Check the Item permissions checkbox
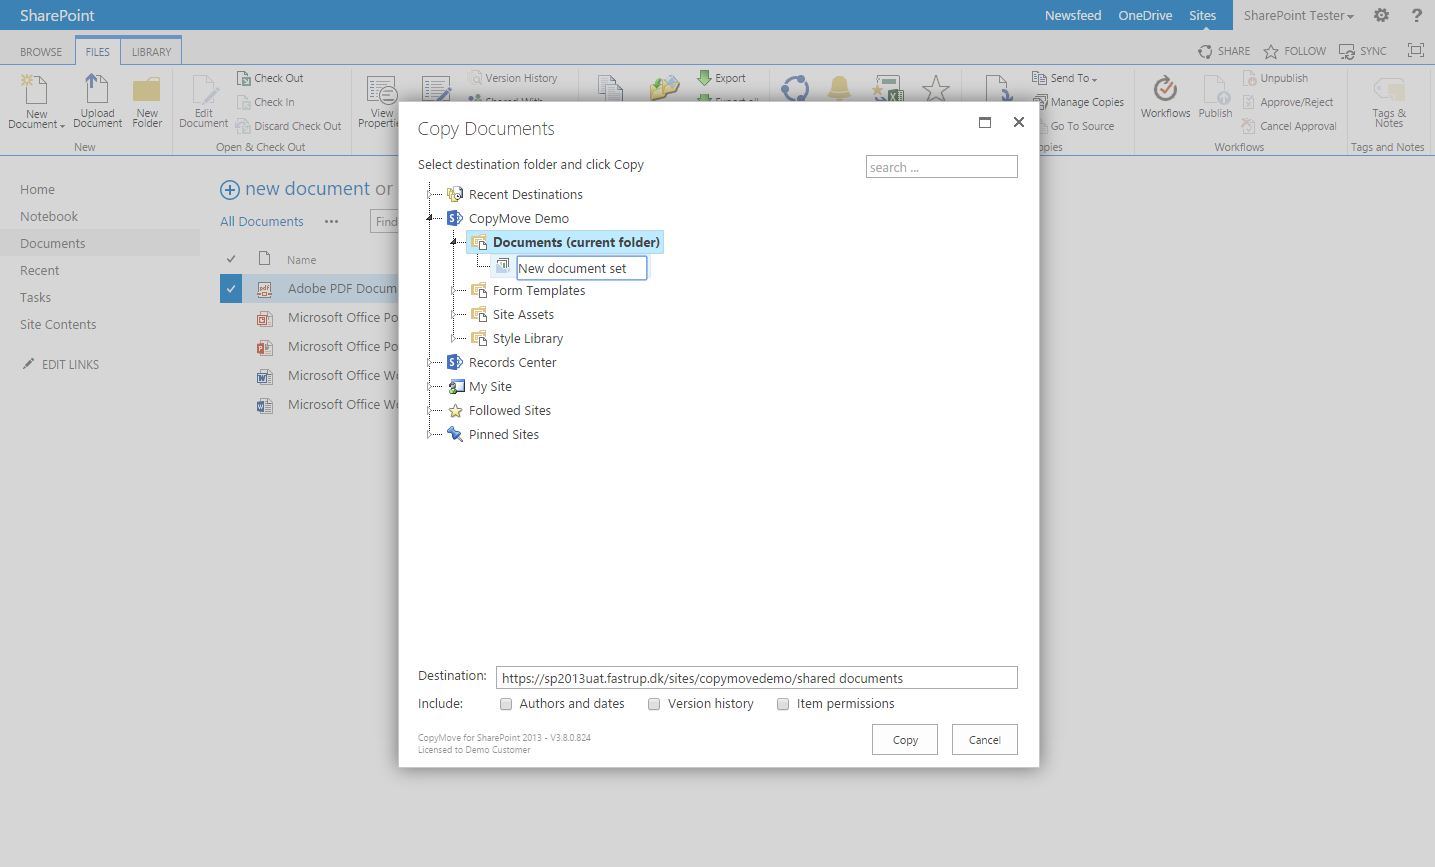1435x867 pixels. [x=783, y=704]
